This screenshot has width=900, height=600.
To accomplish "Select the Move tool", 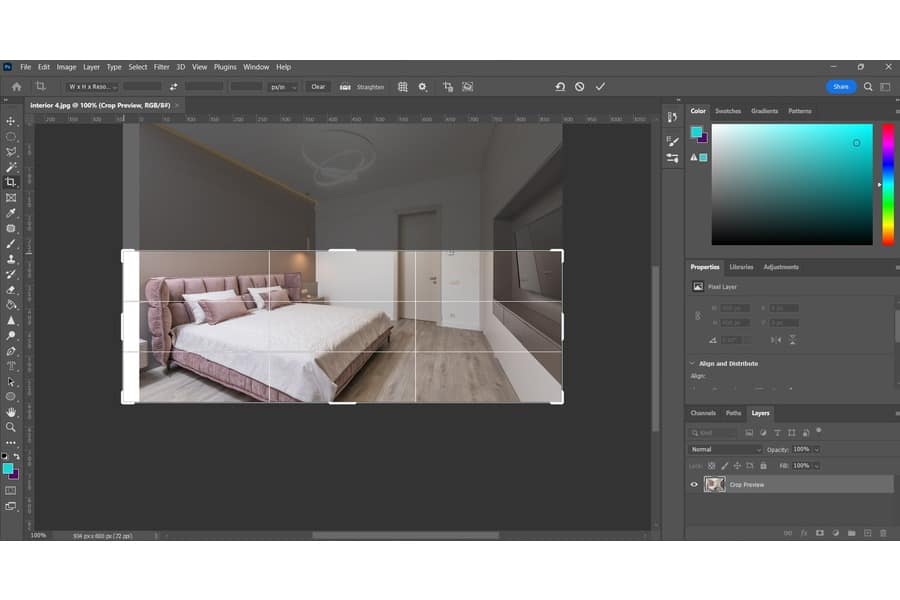I will [x=11, y=121].
